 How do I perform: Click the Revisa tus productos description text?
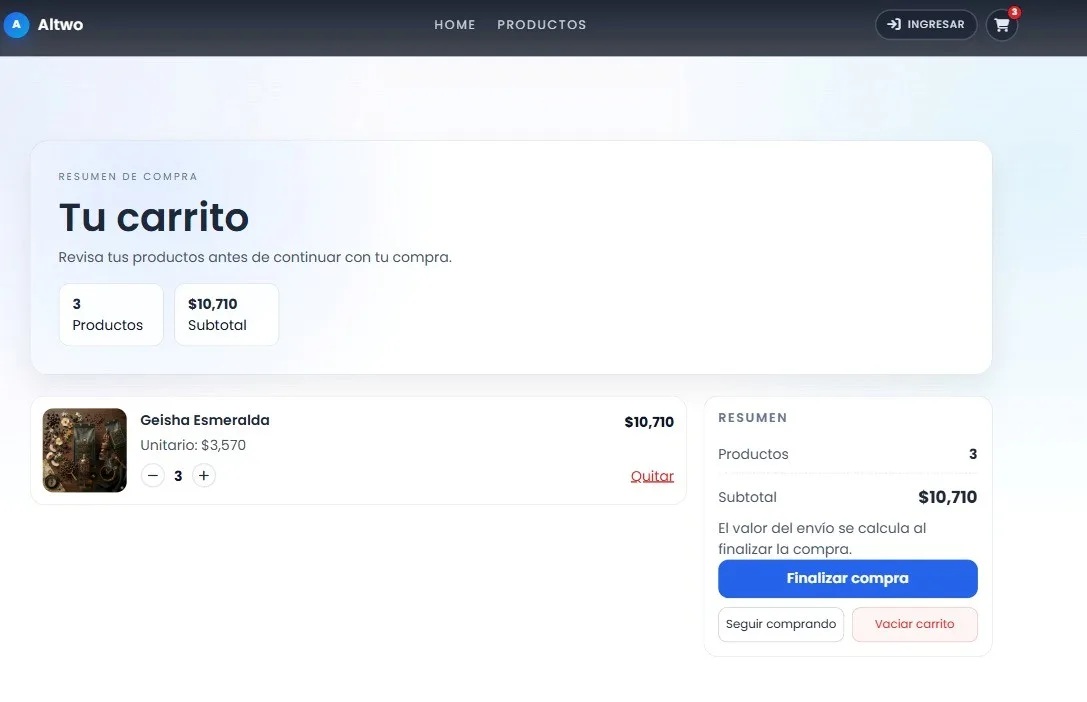(255, 257)
